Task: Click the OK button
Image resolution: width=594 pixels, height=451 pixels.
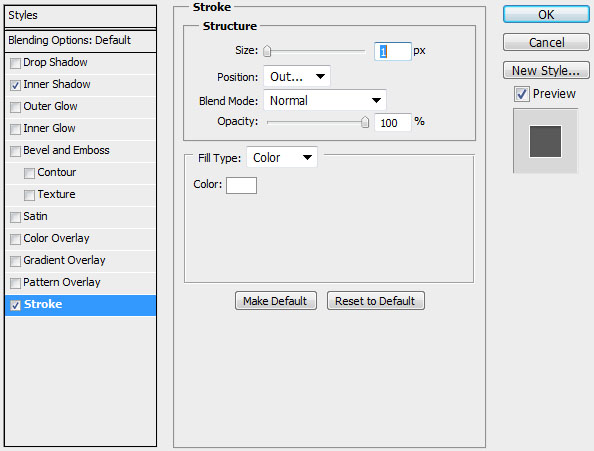Action: click(x=546, y=15)
